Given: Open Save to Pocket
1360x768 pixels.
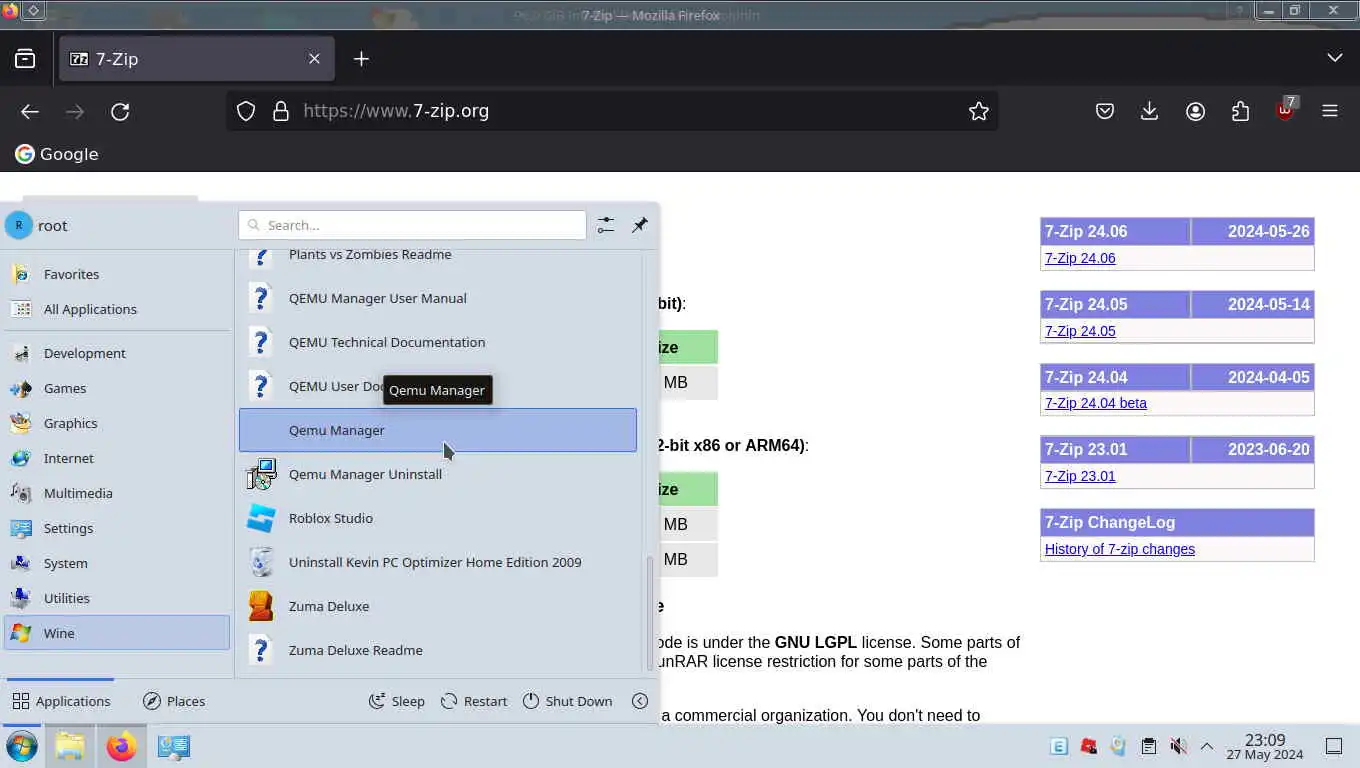Looking at the screenshot, I should click(1105, 111).
